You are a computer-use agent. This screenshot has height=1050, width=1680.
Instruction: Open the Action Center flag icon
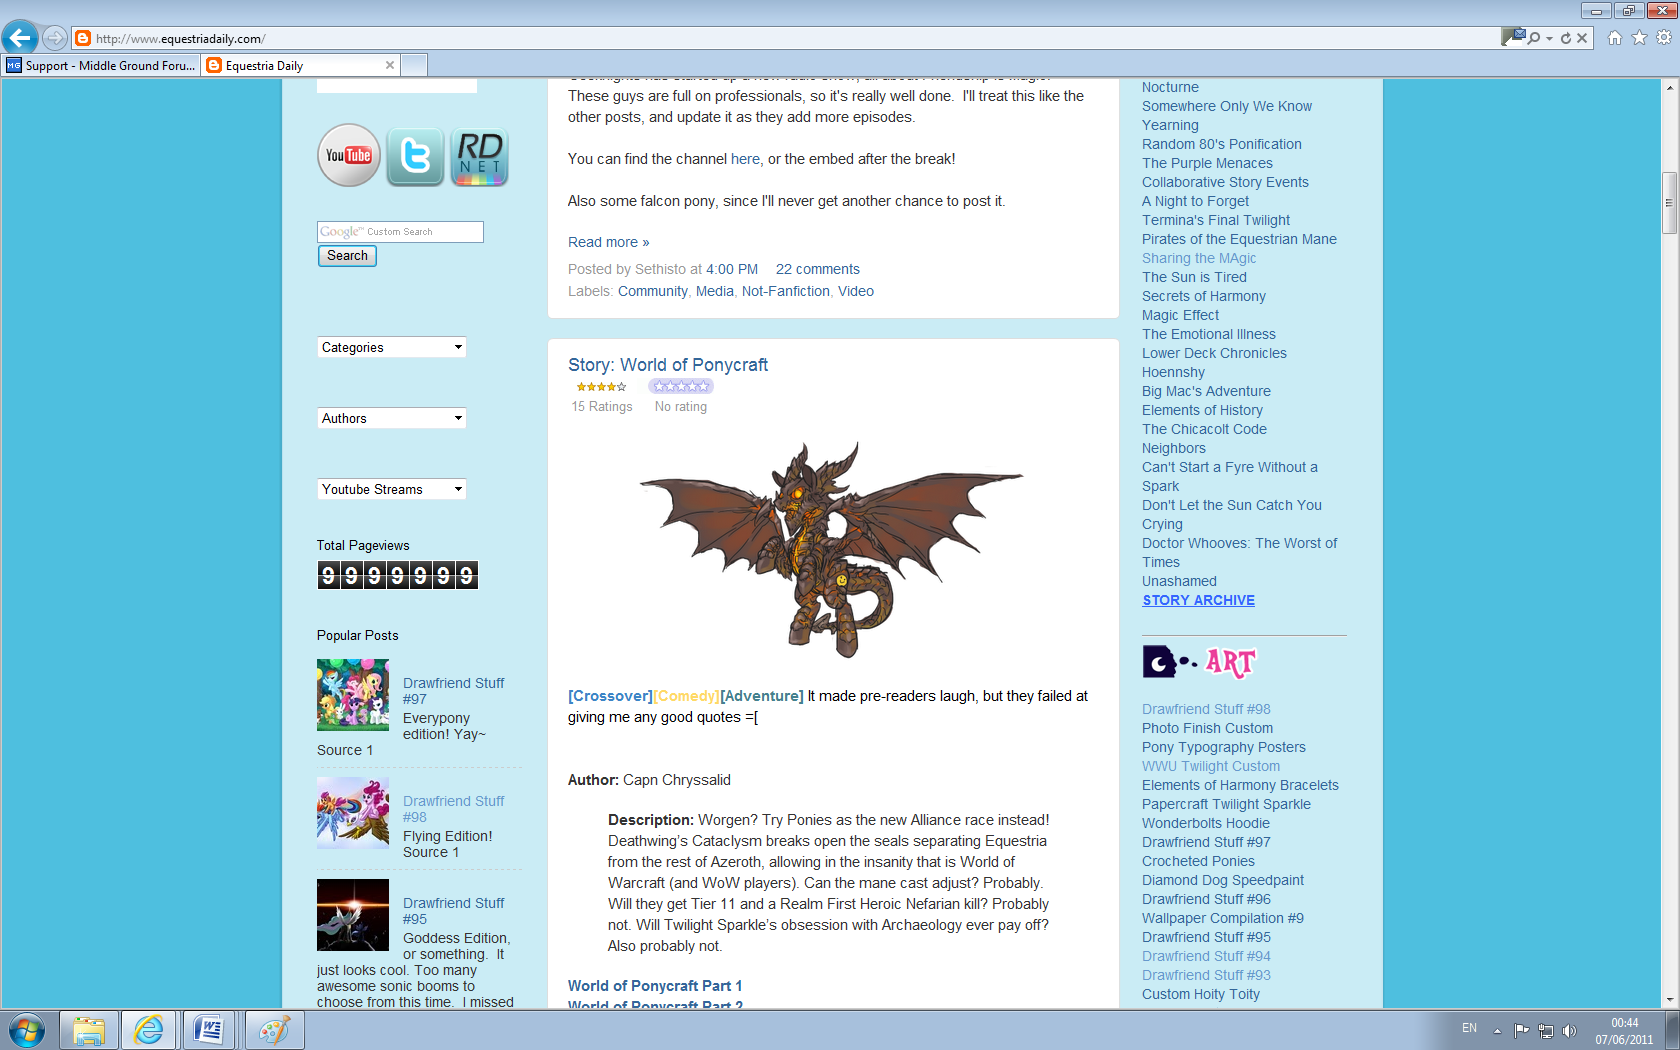[1521, 1030]
